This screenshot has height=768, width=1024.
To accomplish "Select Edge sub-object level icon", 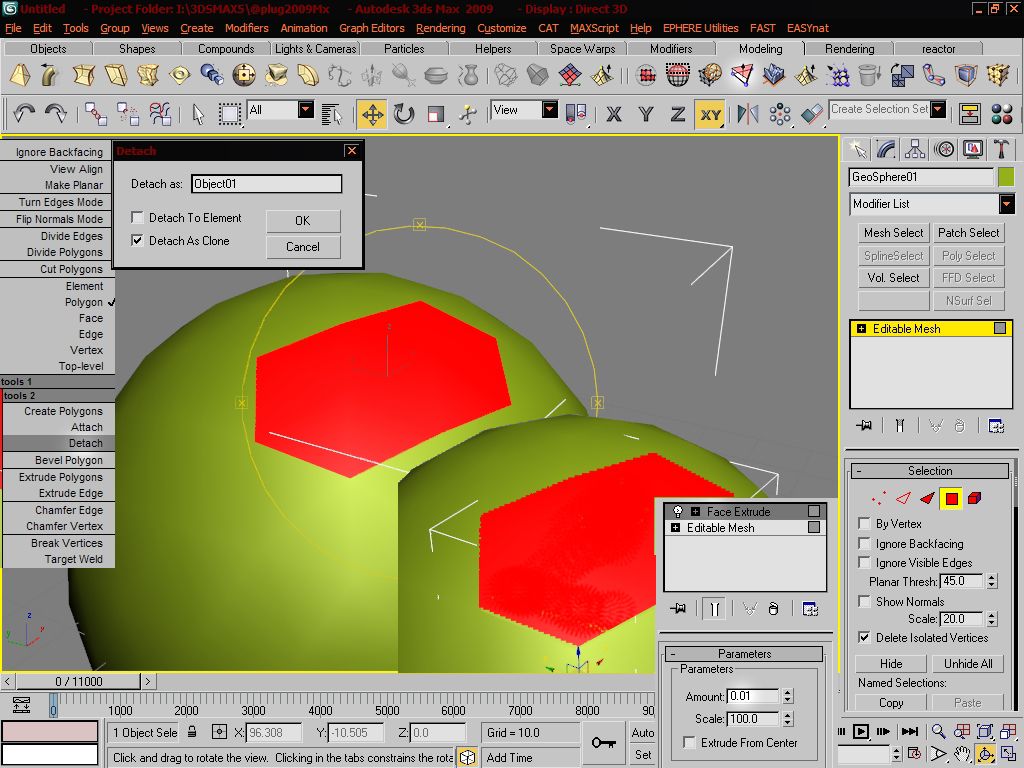I will 903,498.
